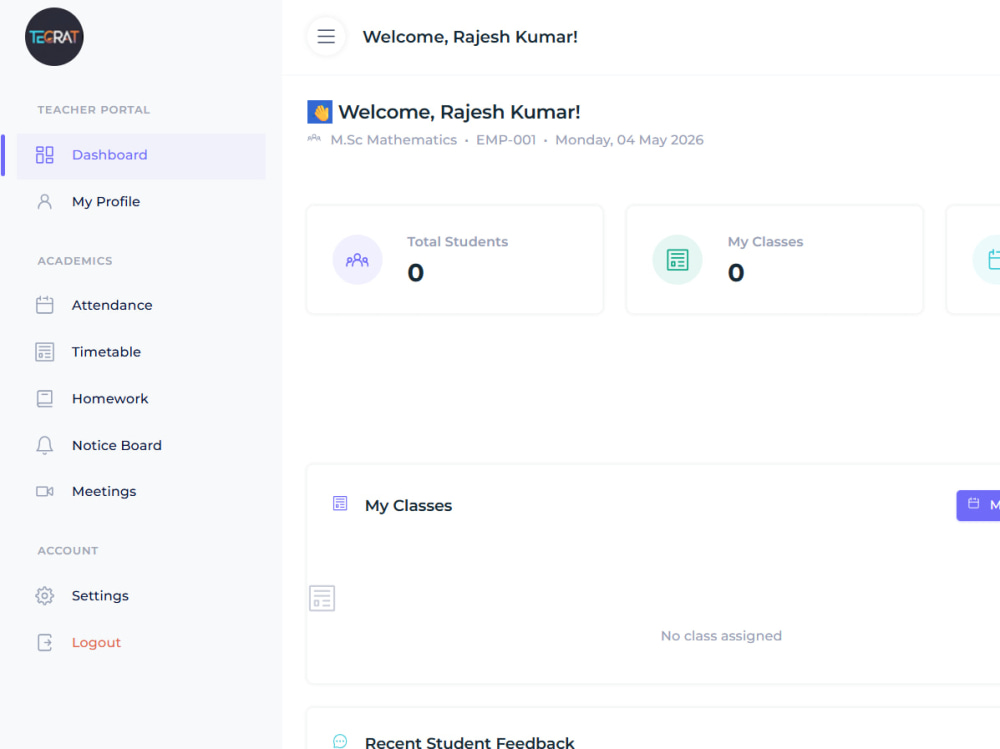The image size is (1000, 749).
Task: Click the My Classes section heading icon
Action: pyautogui.click(x=340, y=503)
